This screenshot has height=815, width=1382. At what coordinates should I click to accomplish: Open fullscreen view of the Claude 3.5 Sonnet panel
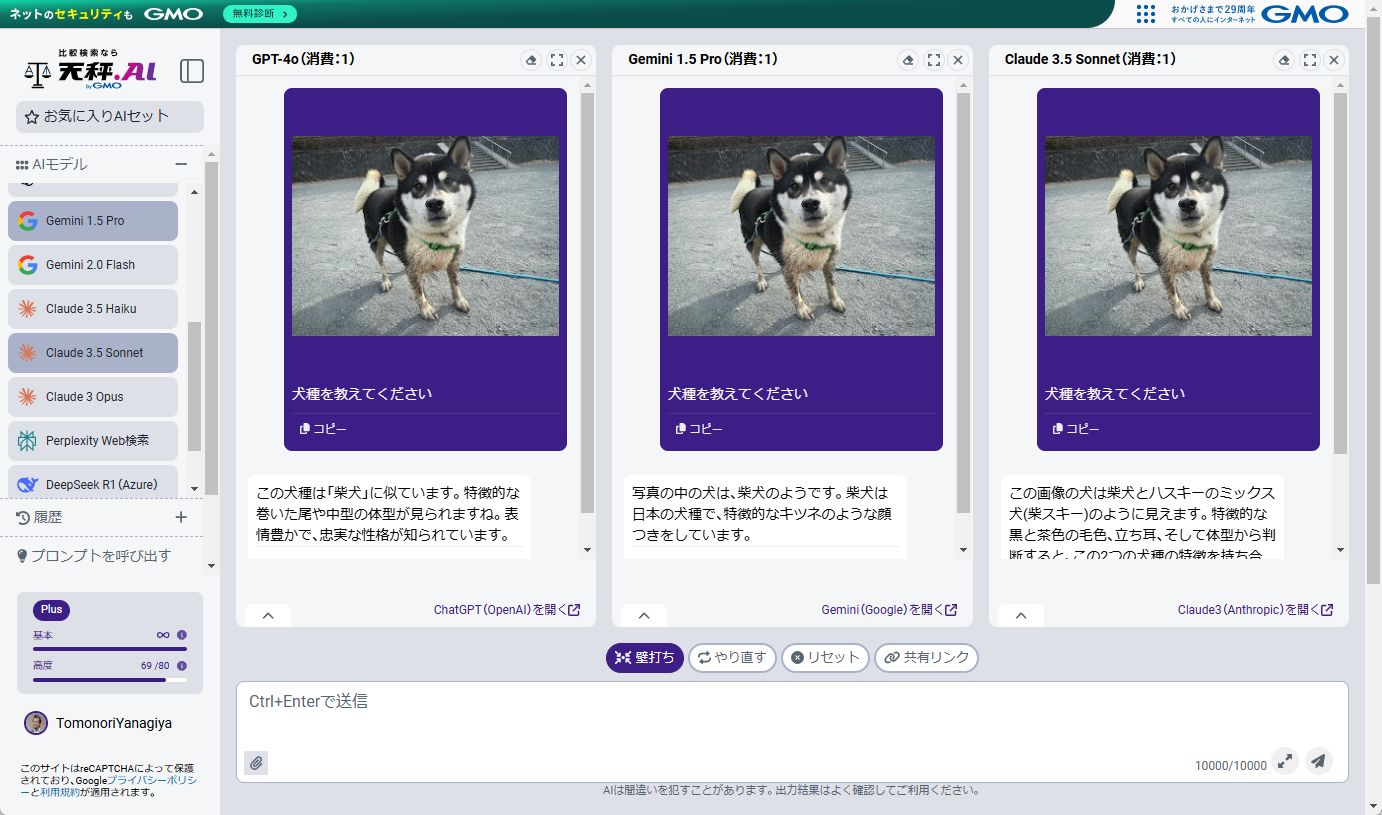1310,59
